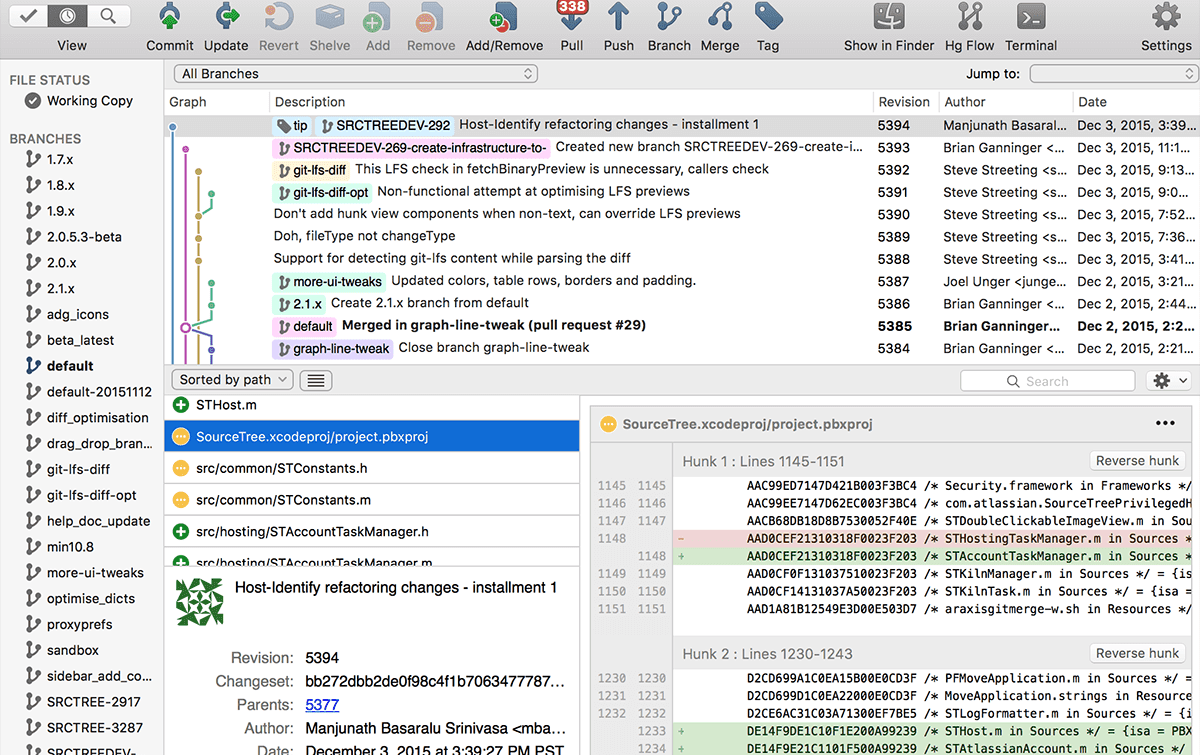The width and height of the screenshot is (1200, 755).
Task: Select the 2.0.5.3-beta branch
Action: click(x=84, y=237)
